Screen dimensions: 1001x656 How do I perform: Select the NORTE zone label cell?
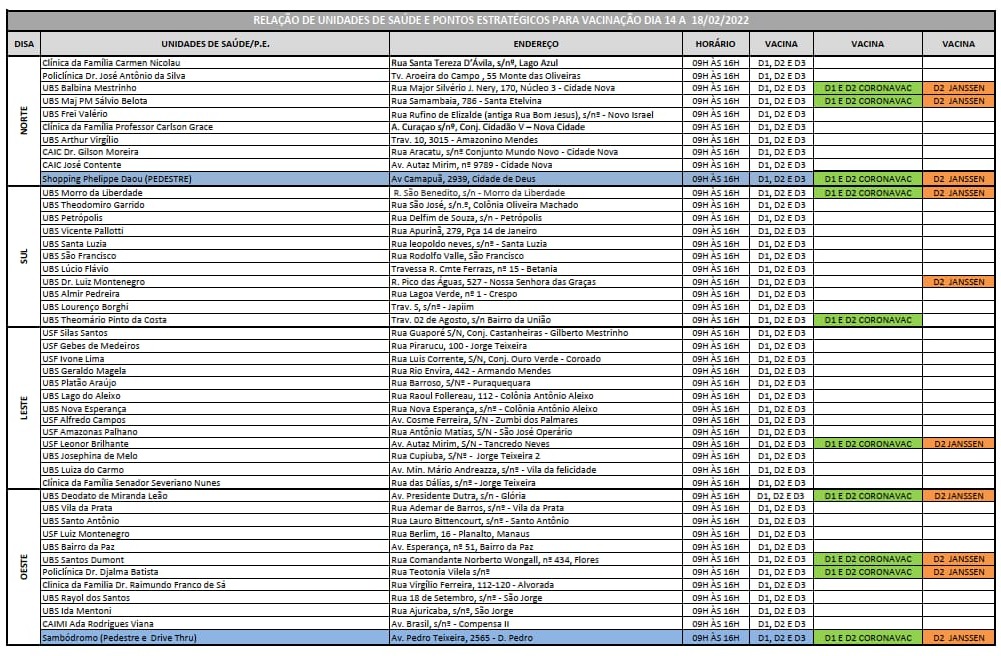point(23,120)
